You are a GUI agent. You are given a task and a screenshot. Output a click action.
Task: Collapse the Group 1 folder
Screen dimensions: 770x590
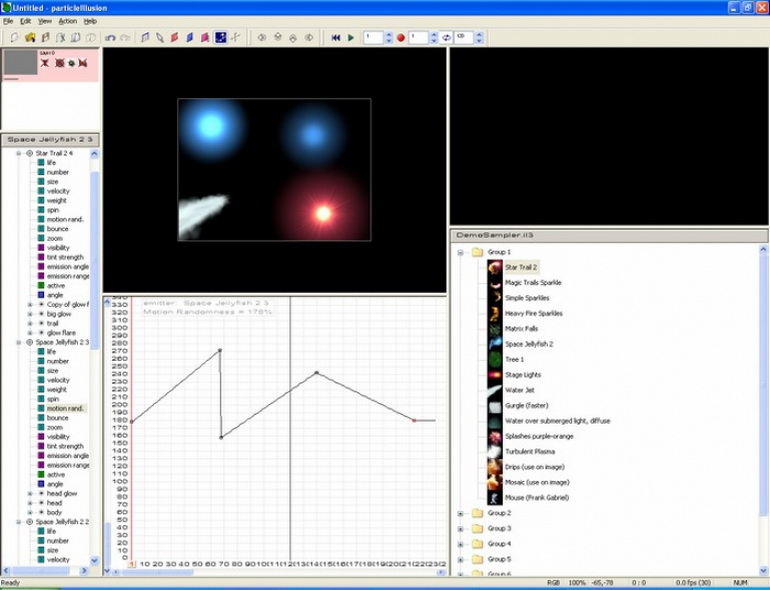(461, 252)
